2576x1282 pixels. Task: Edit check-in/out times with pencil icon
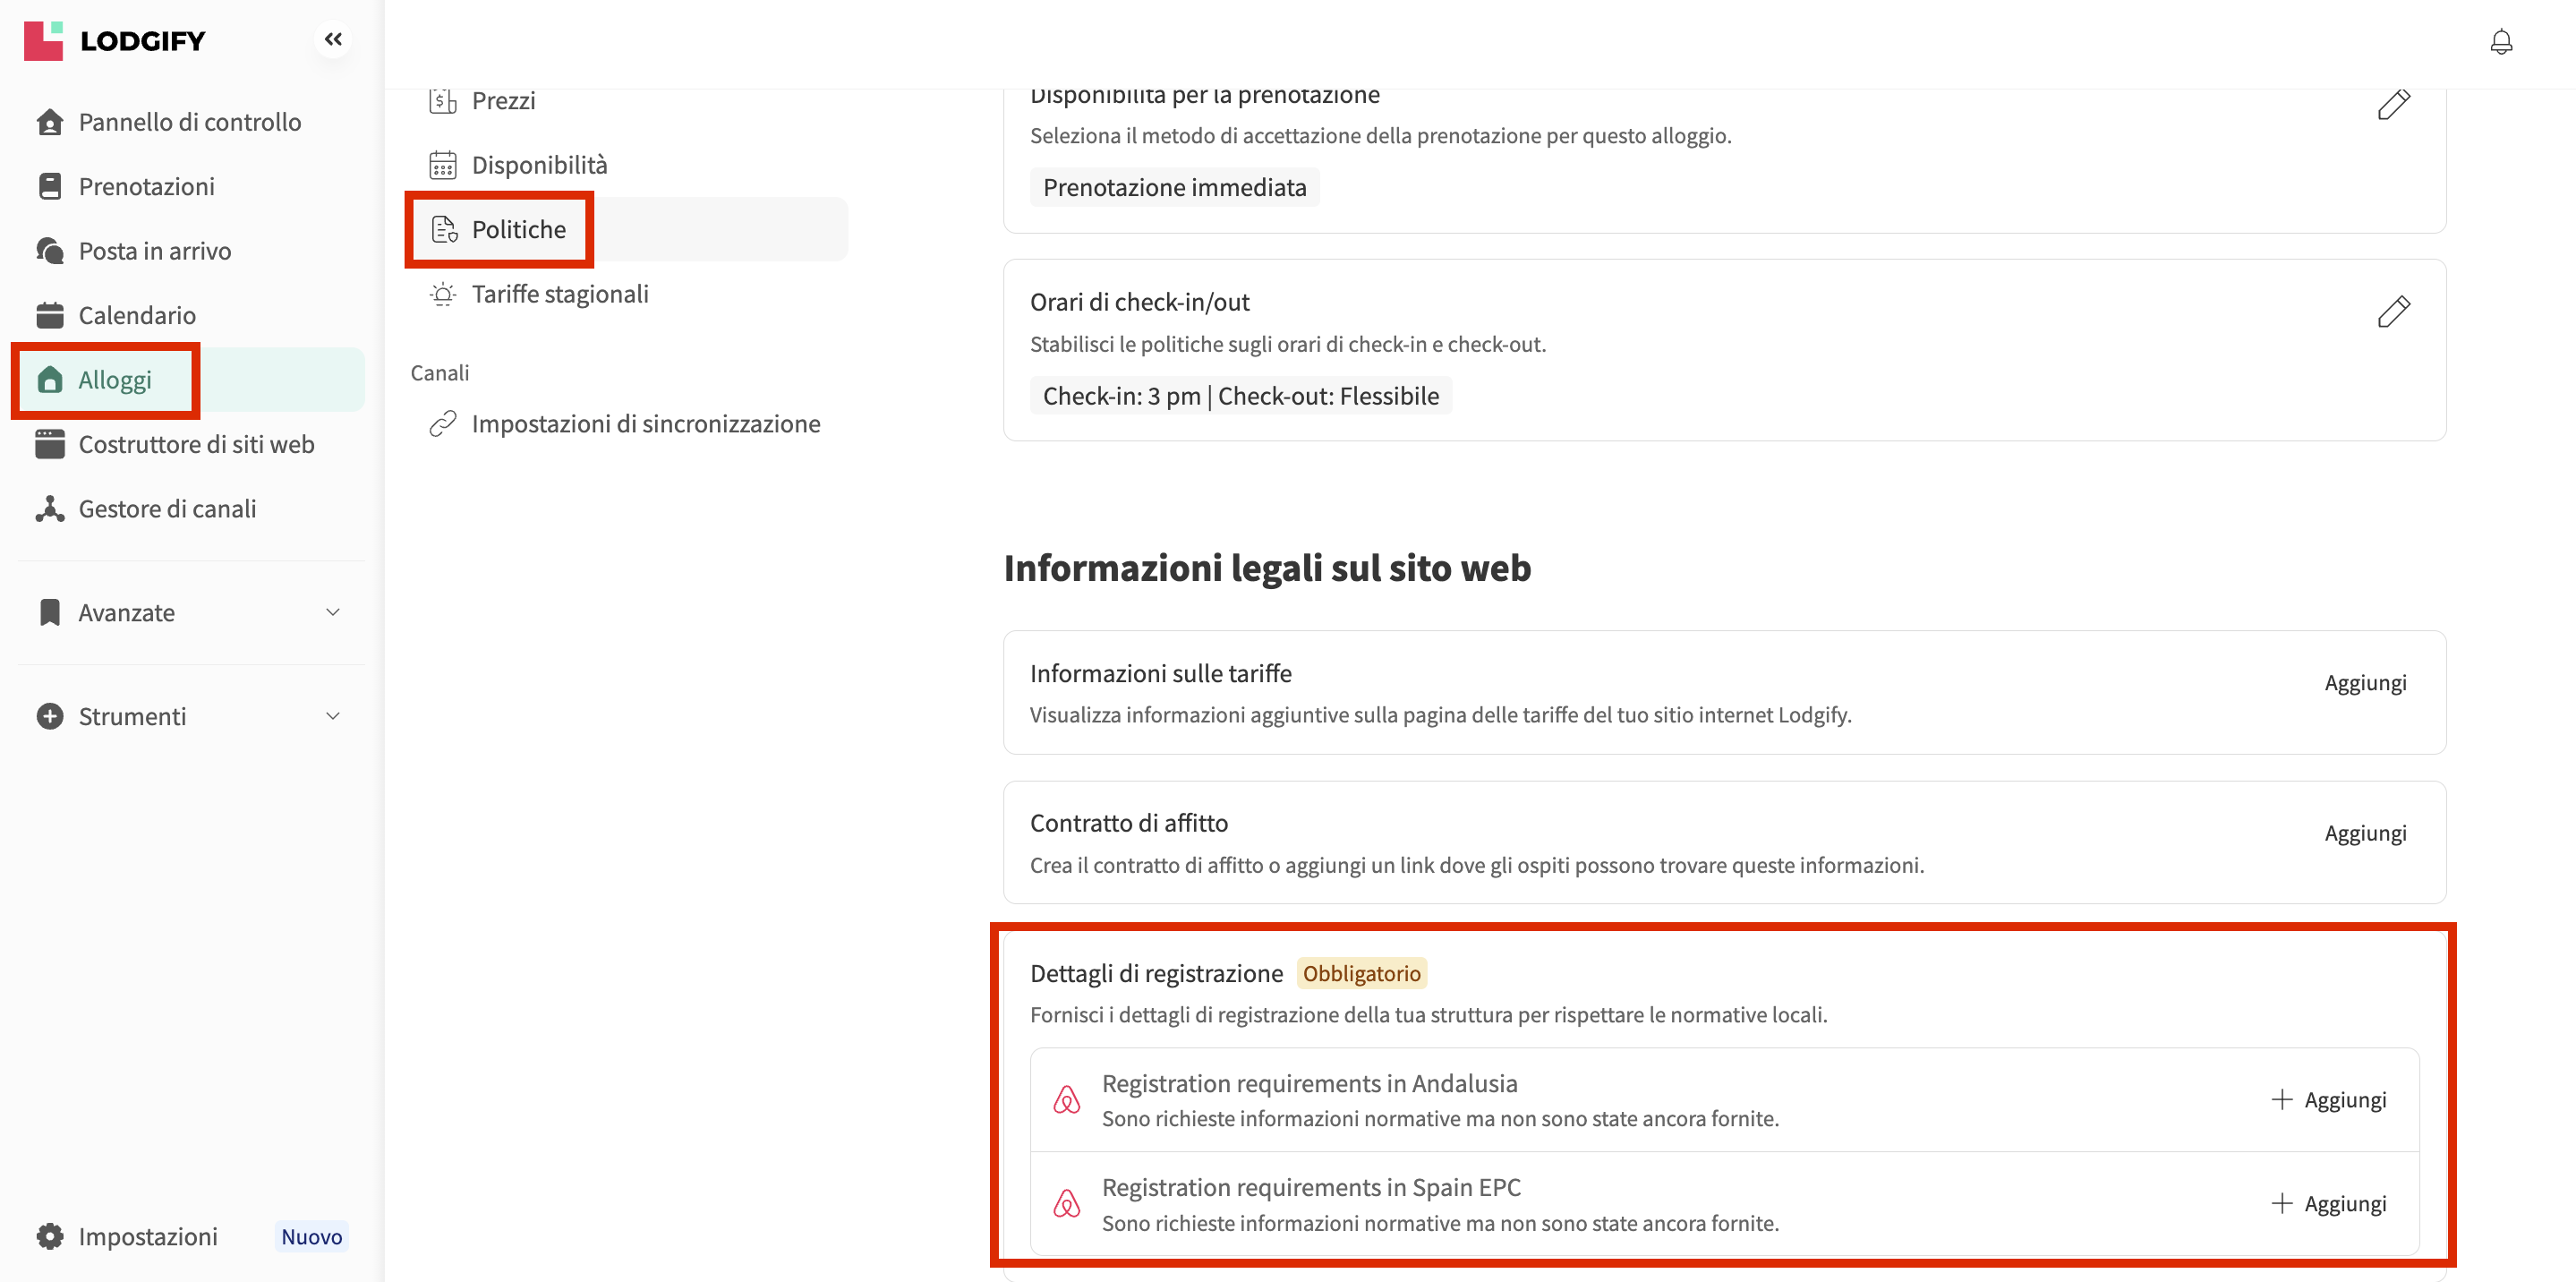[2393, 312]
